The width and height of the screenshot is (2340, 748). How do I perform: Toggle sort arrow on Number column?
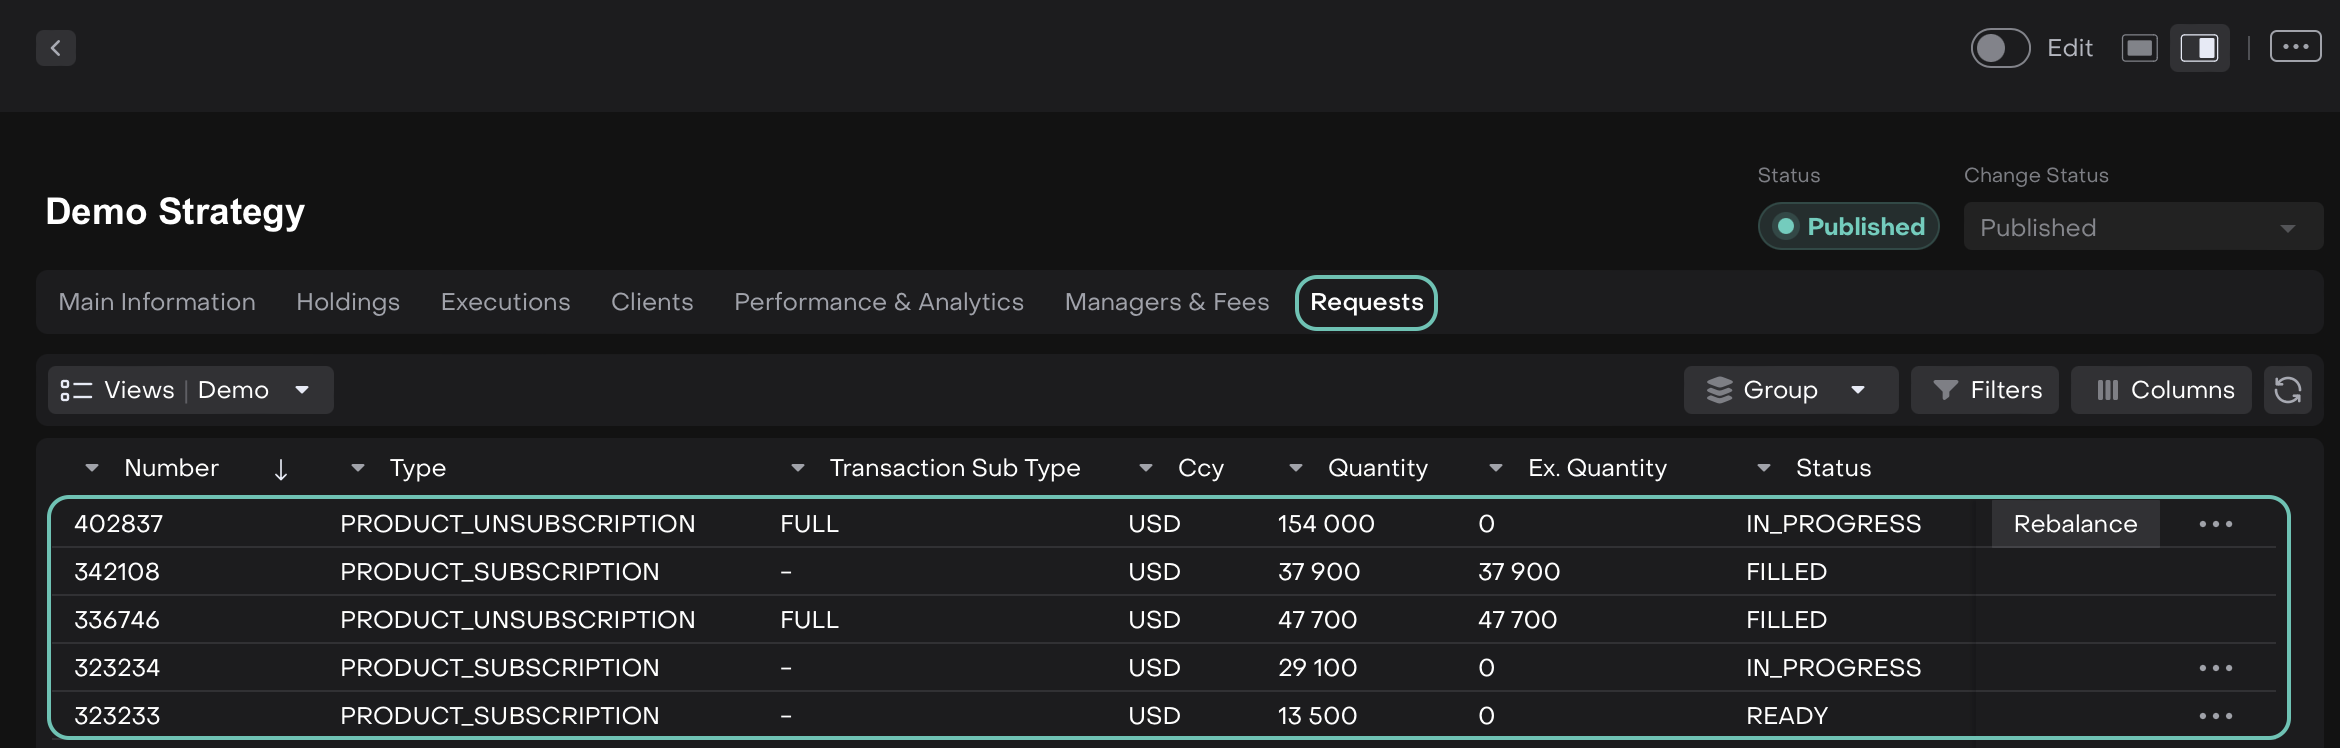(281, 469)
